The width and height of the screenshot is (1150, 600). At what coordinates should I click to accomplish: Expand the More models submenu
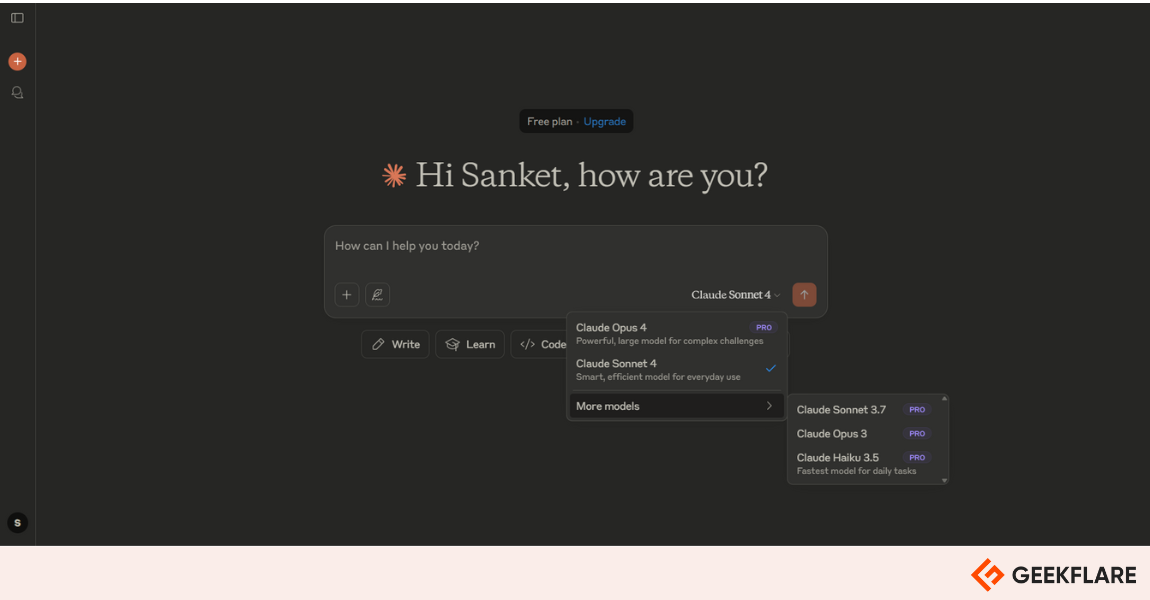(675, 406)
